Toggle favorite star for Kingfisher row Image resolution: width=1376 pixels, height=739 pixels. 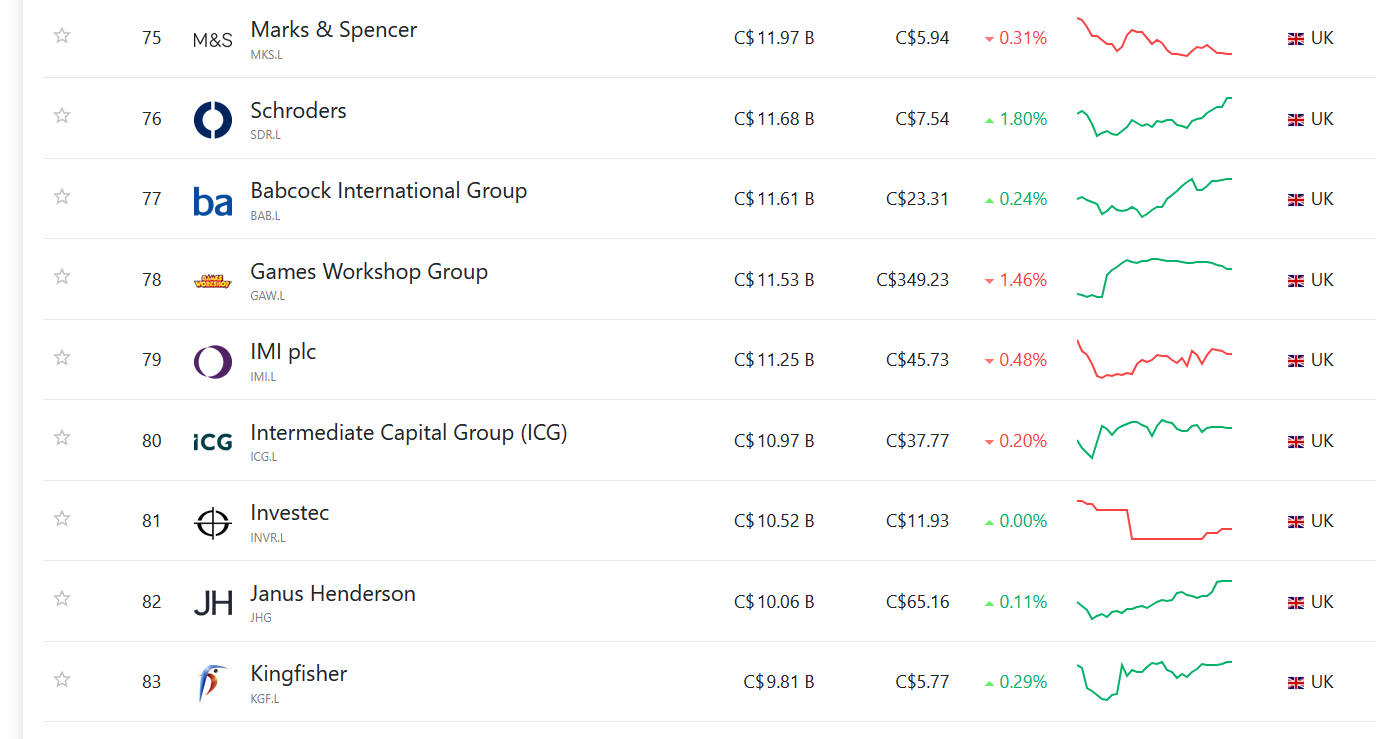pyautogui.click(x=62, y=680)
